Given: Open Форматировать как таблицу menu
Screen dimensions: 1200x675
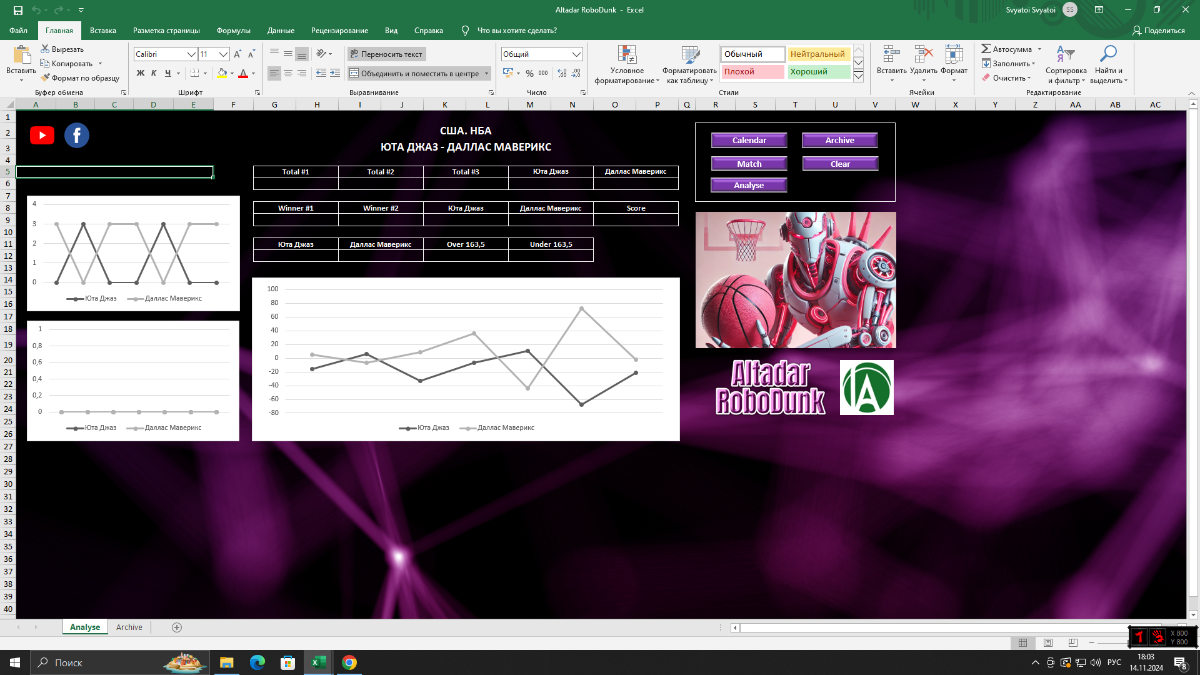Looking at the screenshot, I should tap(690, 65).
